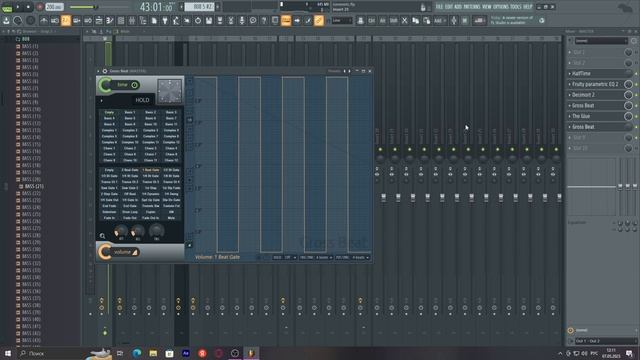
Task: Open the TOOLS menu
Action: coord(516,7)
